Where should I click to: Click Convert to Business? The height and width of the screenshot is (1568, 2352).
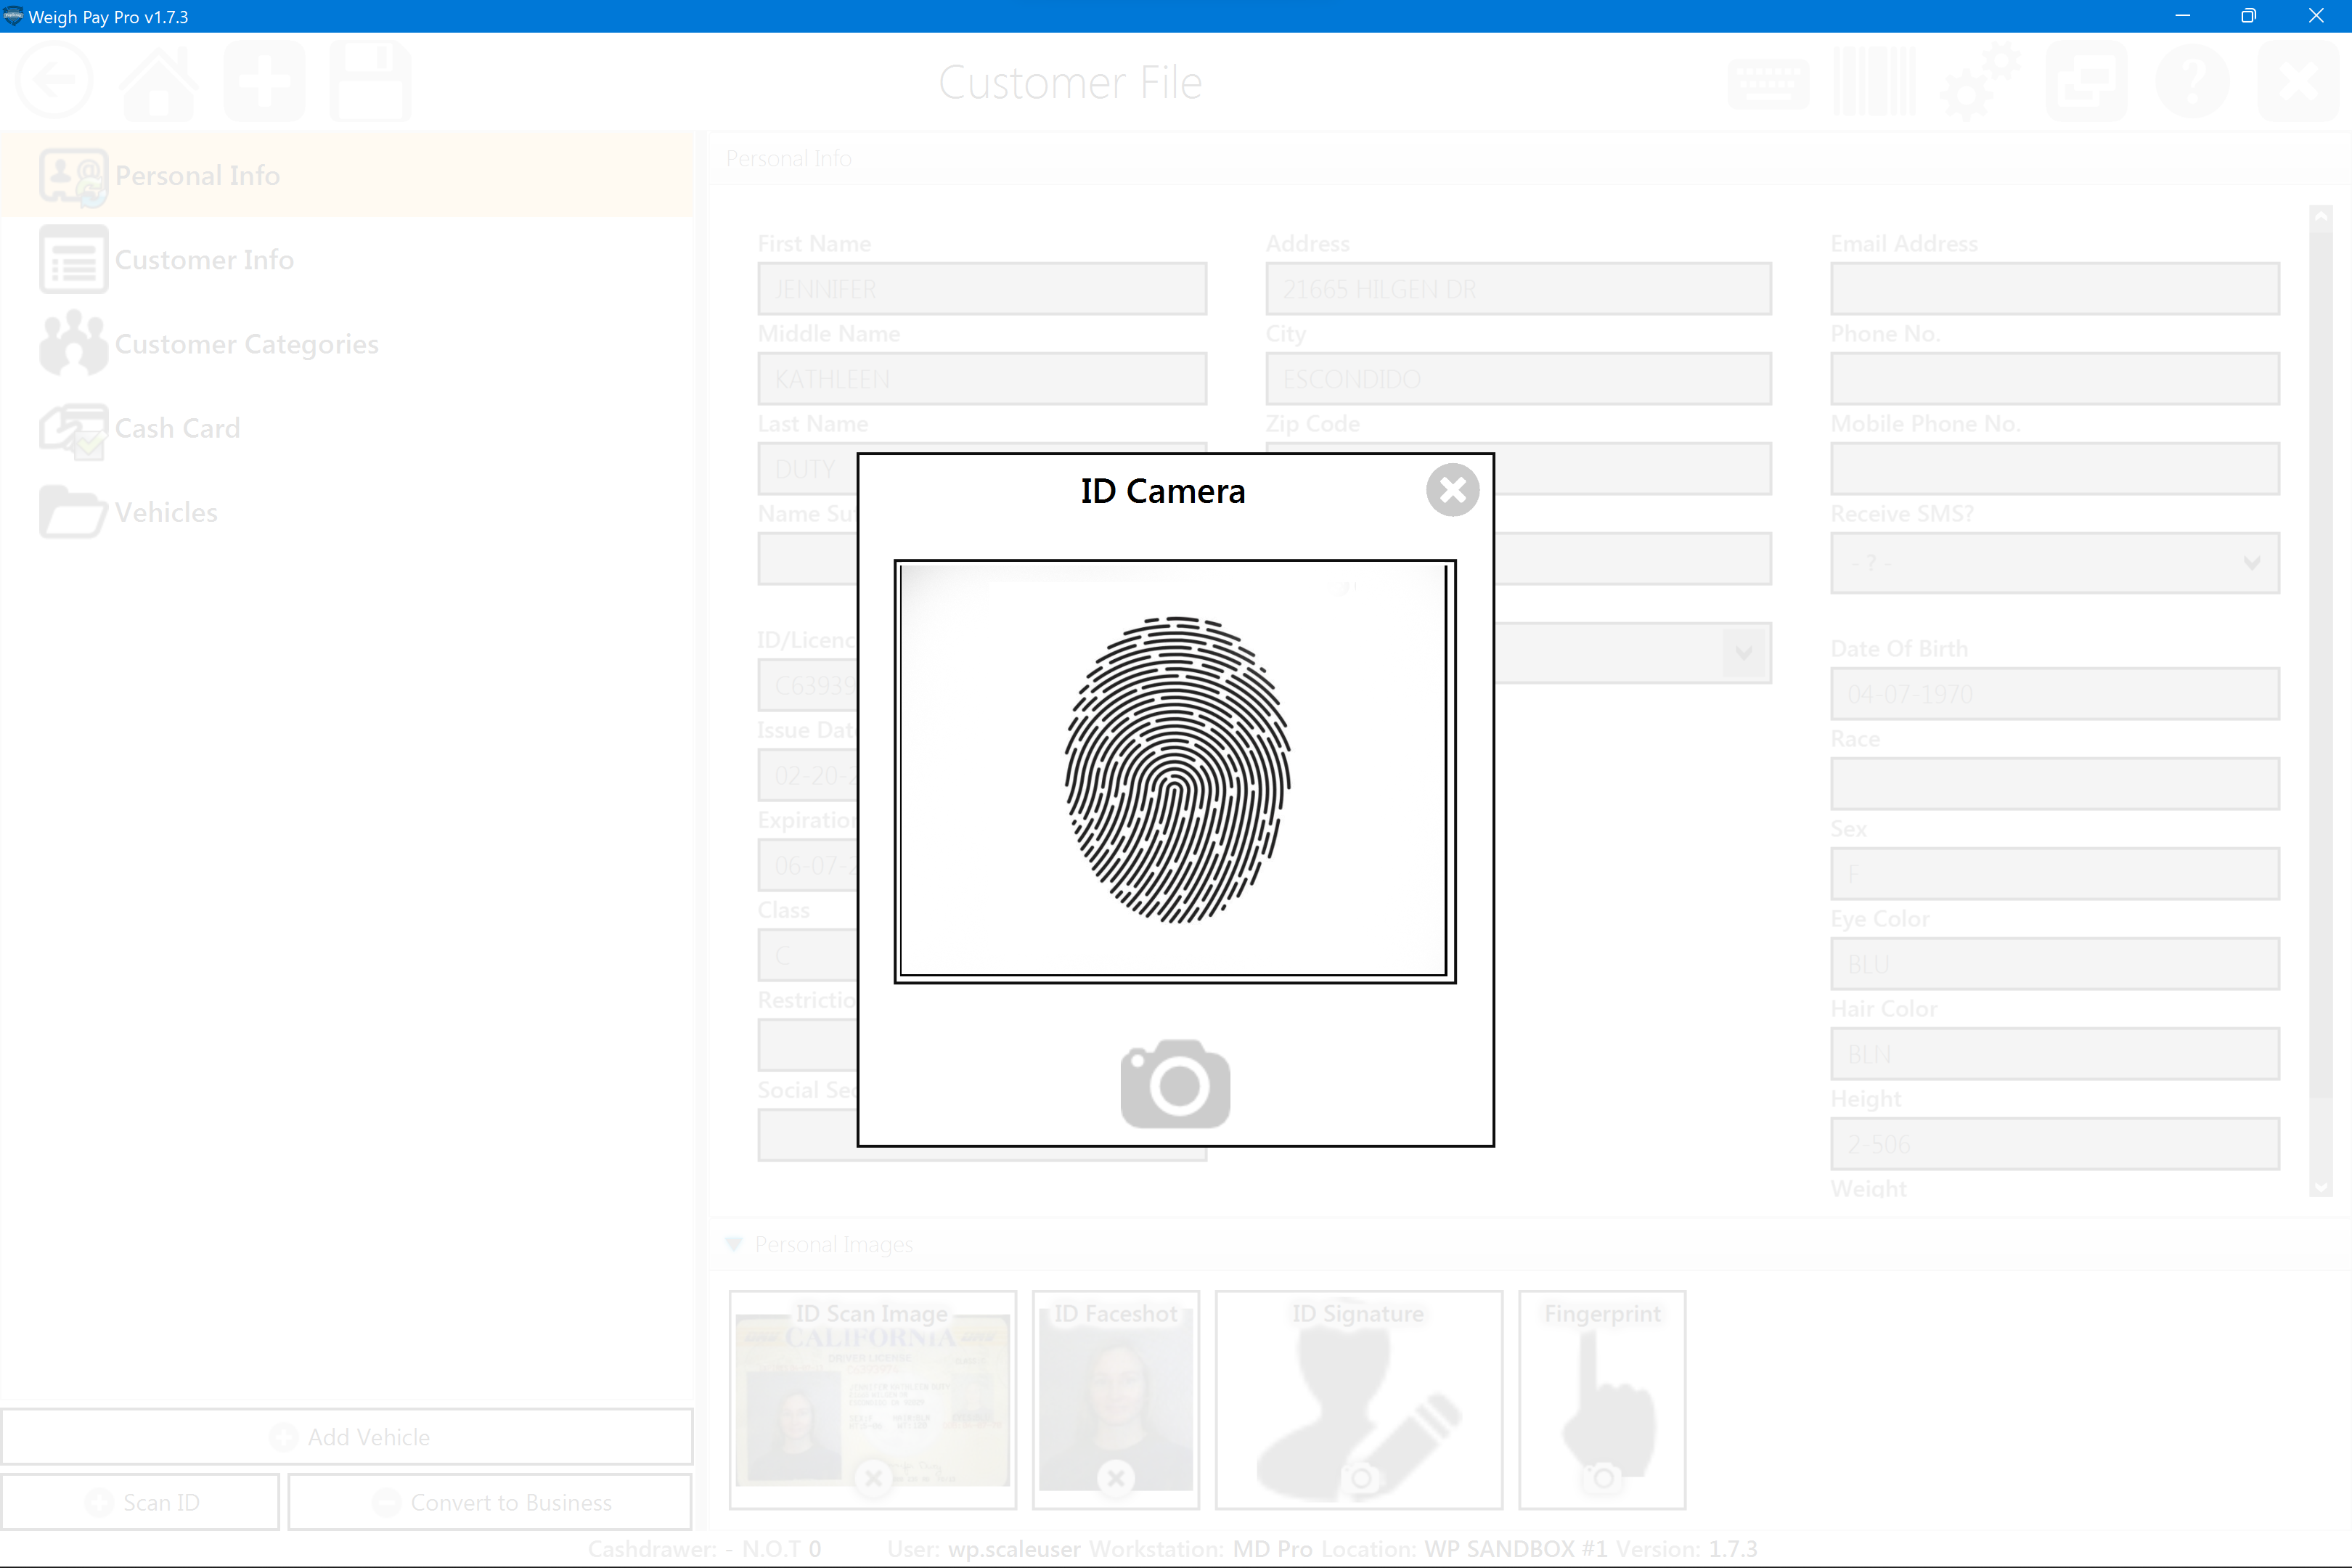coord(490,1502)
